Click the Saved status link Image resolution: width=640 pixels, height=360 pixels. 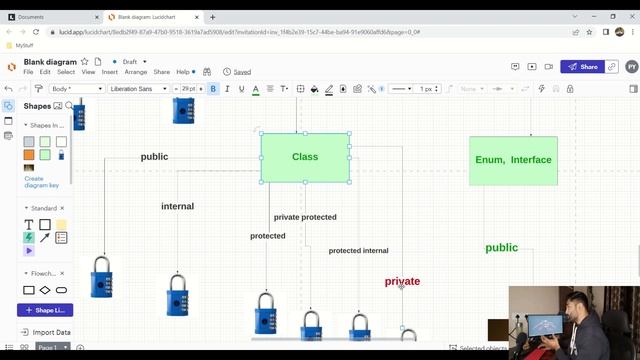pos(242,72)
